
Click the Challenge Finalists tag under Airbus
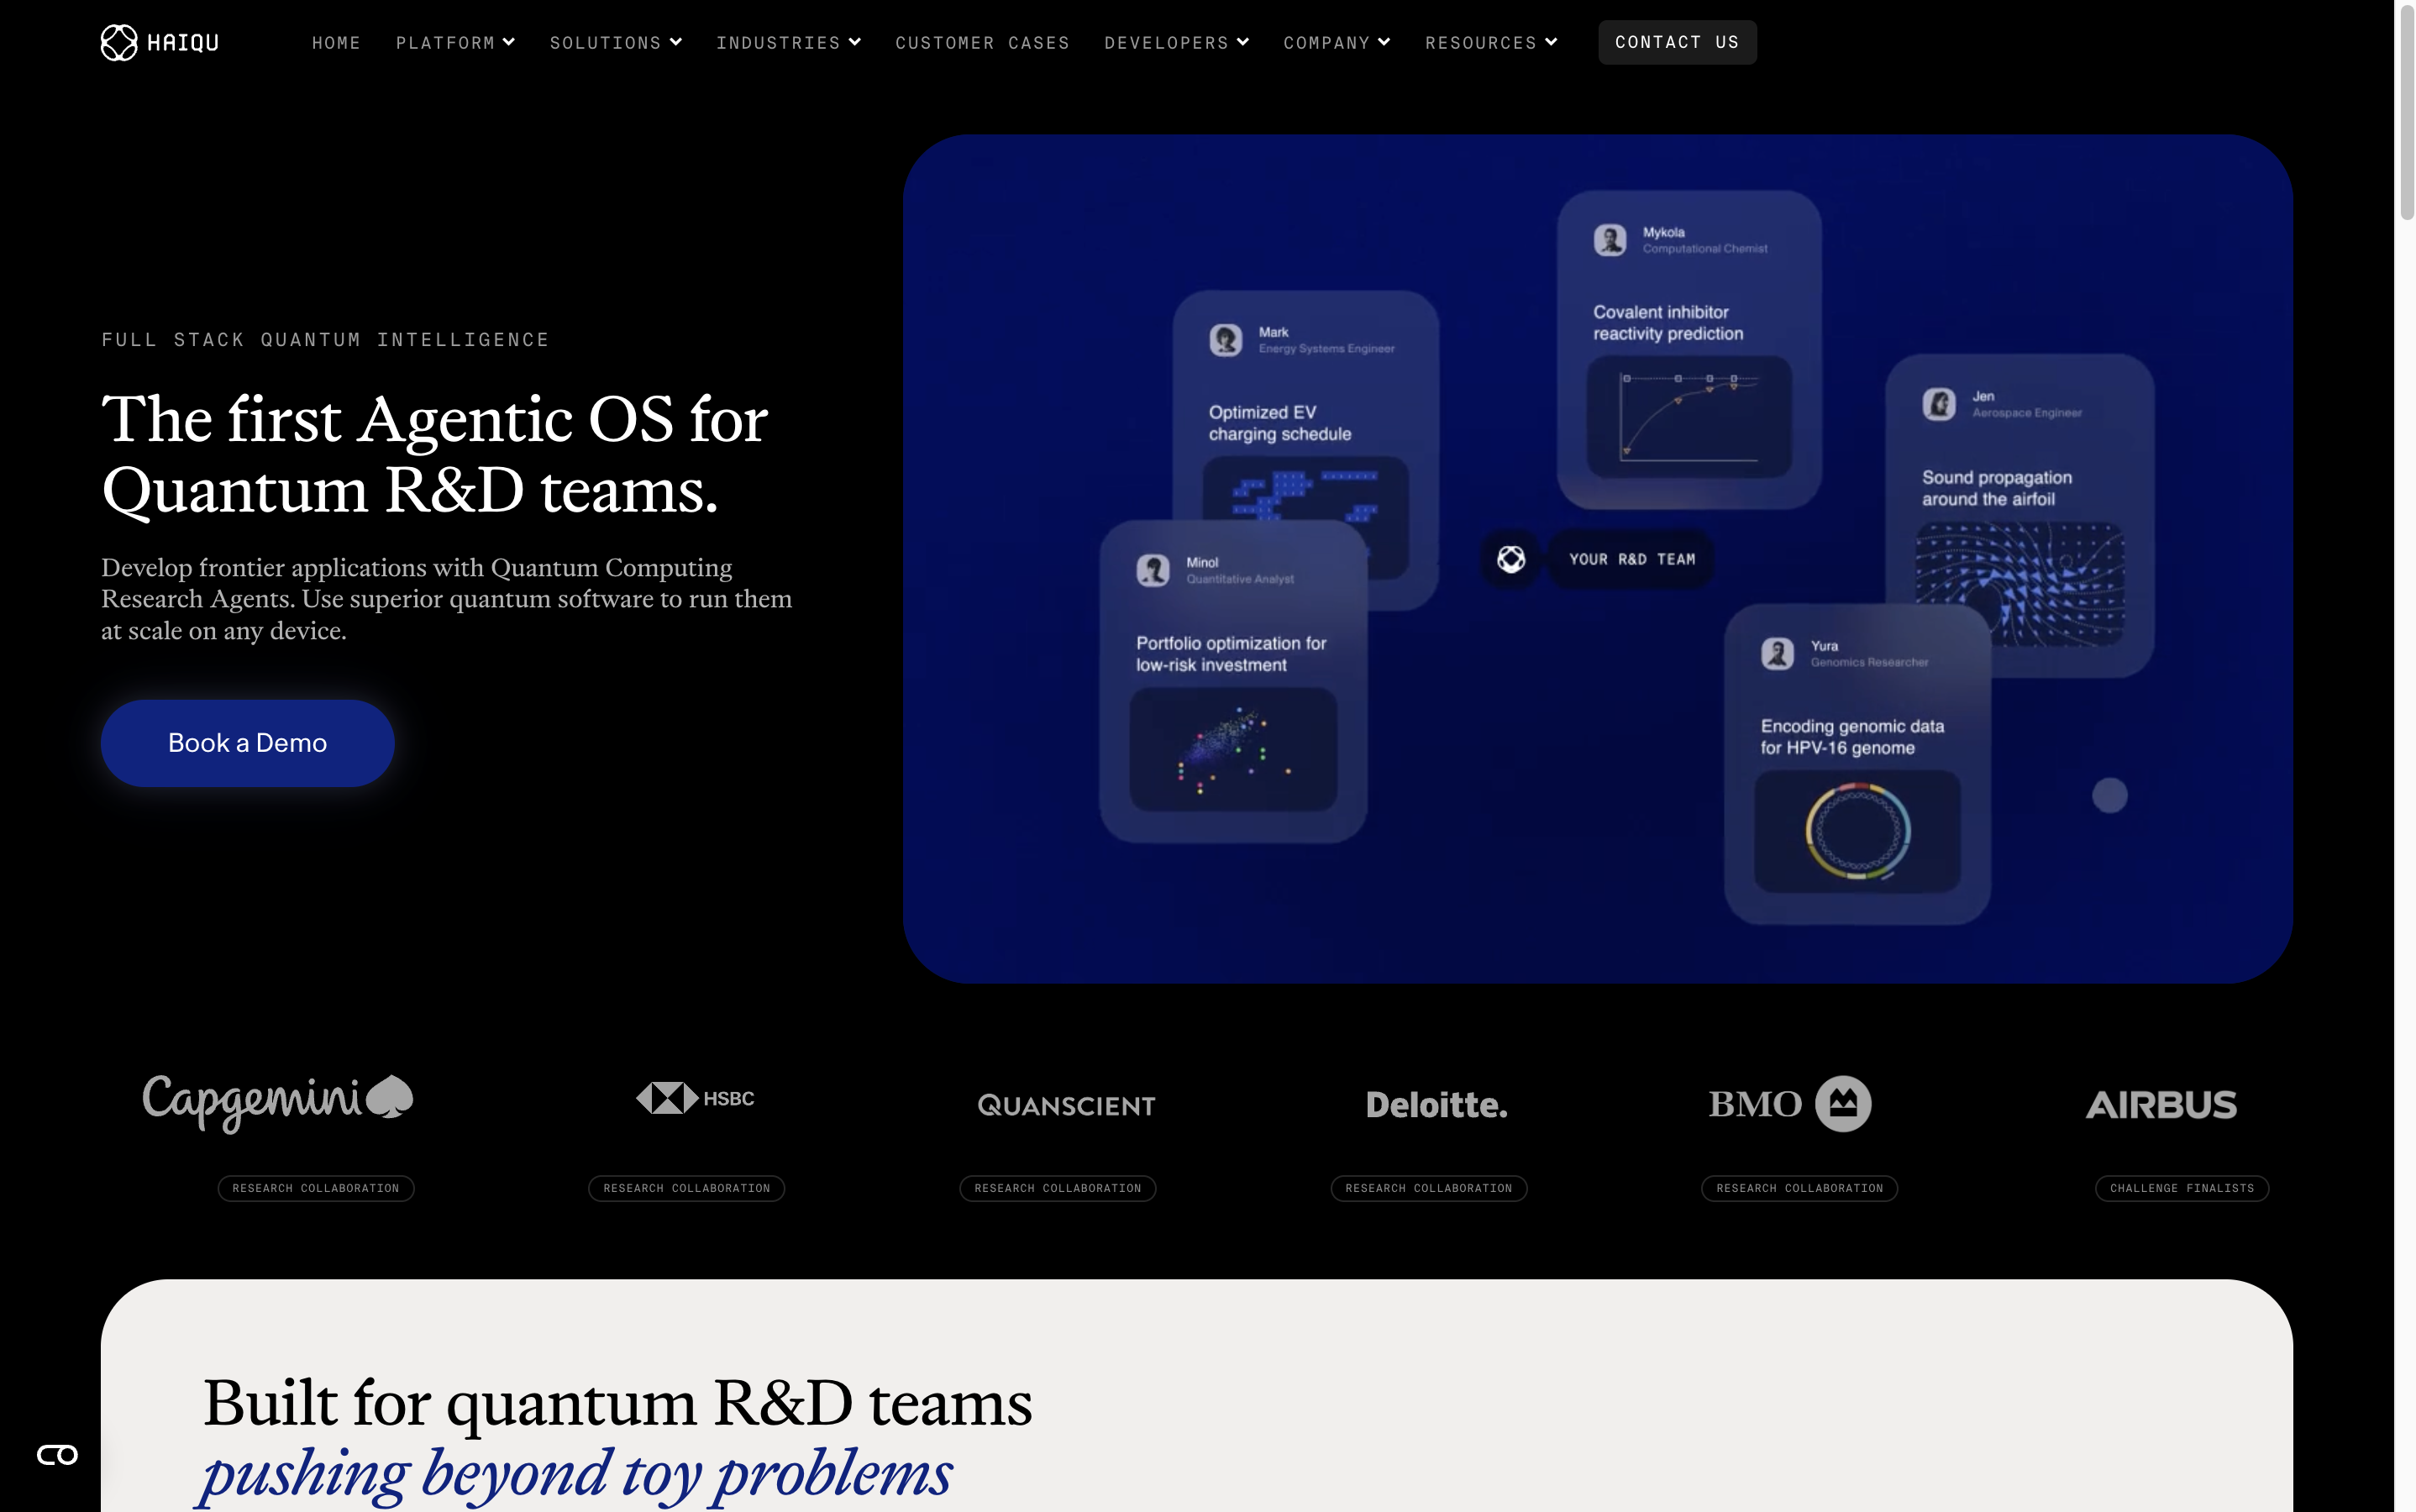2182,1188
